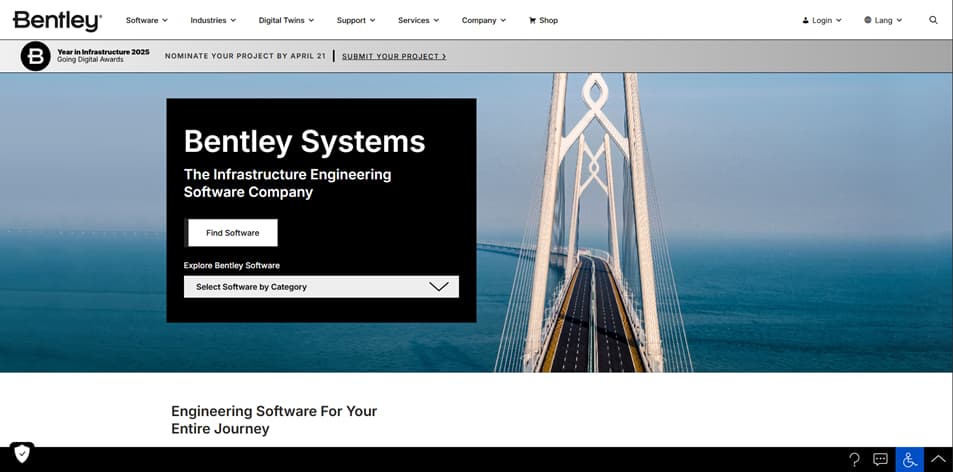Viewport: 953px width, 472px height.
Task: Click Engineering Software For Your Entire Journey
Action: coord(274,420)
